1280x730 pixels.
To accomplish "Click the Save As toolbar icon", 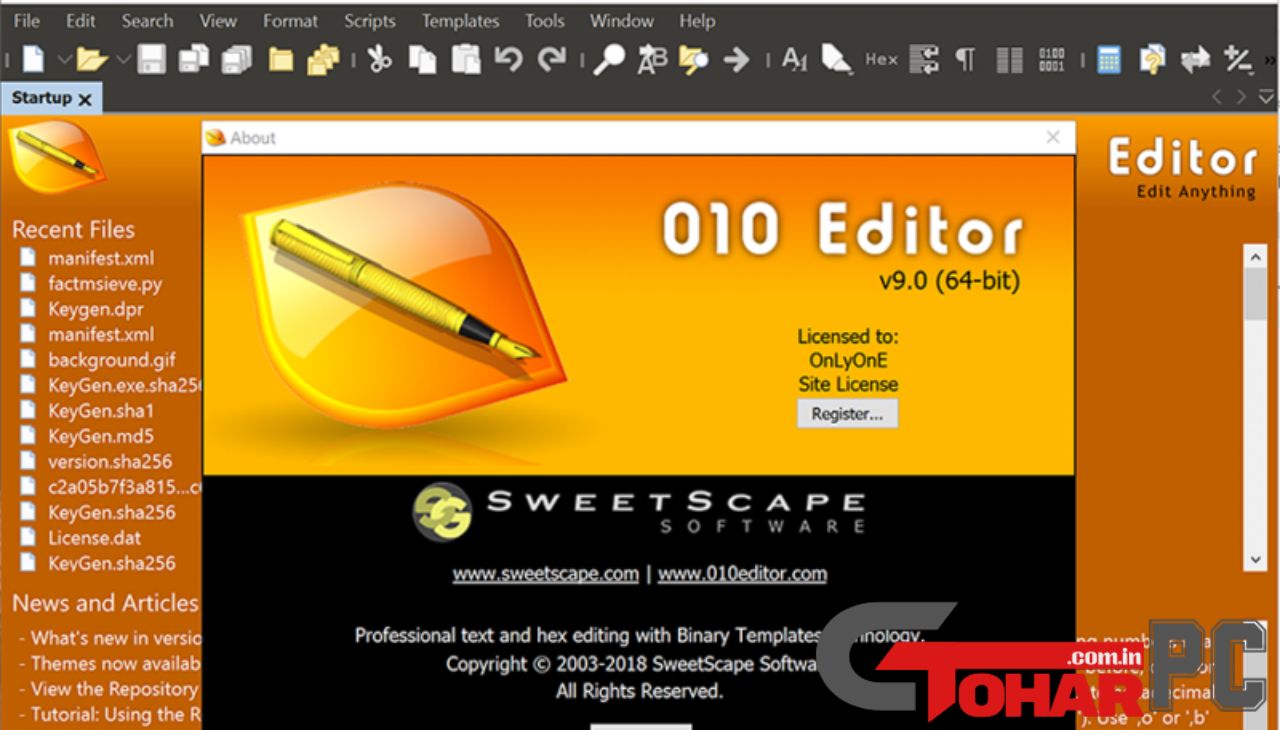I will [194, 60].
